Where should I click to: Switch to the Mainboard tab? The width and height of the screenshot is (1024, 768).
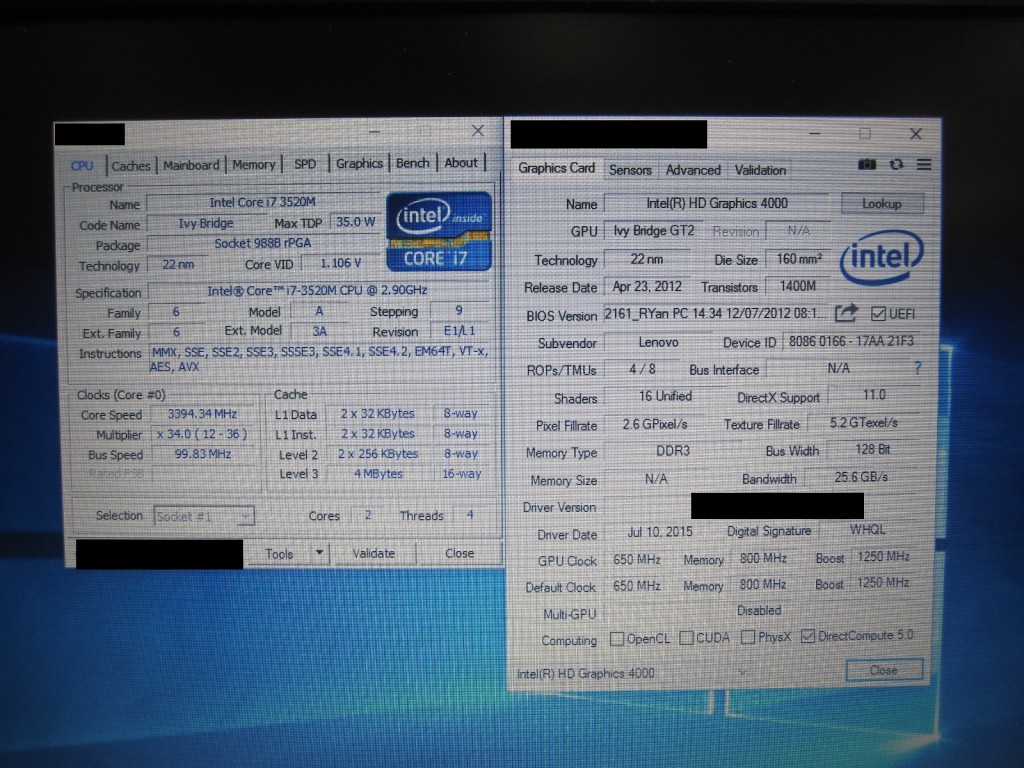click(190, 165)
